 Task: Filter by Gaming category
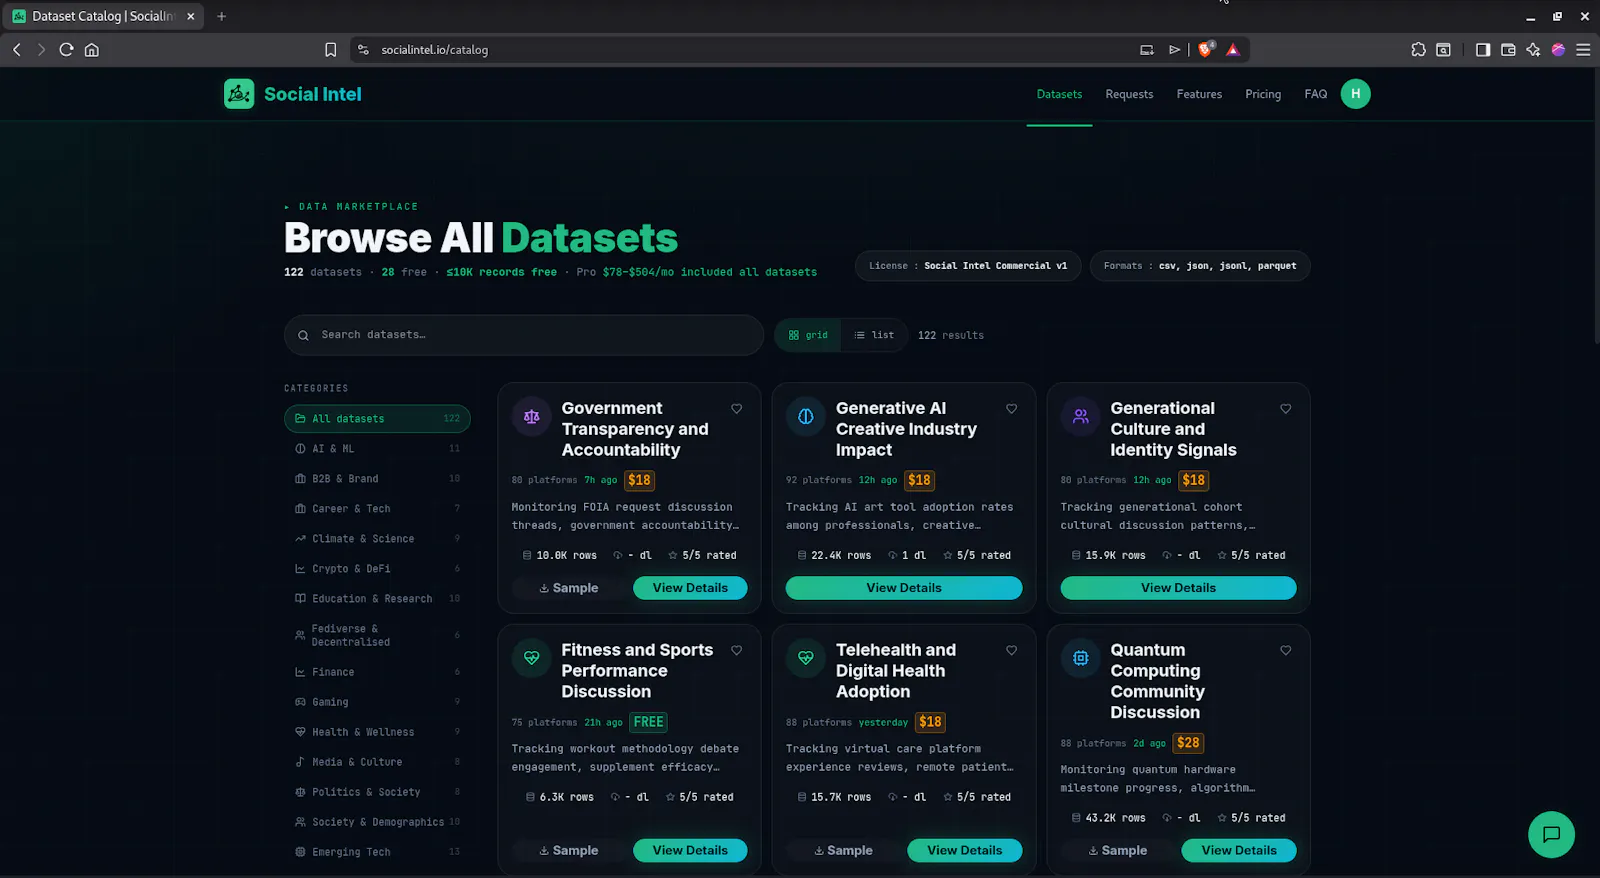tap(377, 702)
